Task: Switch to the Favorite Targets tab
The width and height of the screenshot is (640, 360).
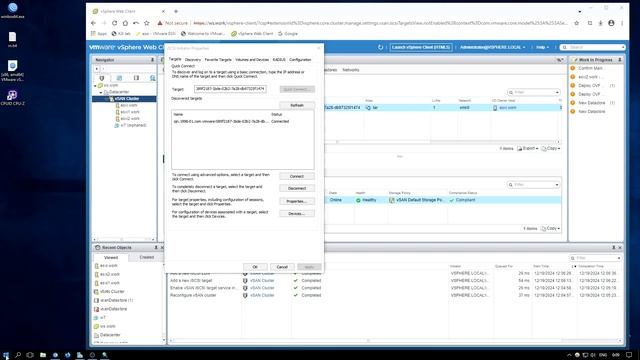Action: pyautogui.click(x=218, y=60)
